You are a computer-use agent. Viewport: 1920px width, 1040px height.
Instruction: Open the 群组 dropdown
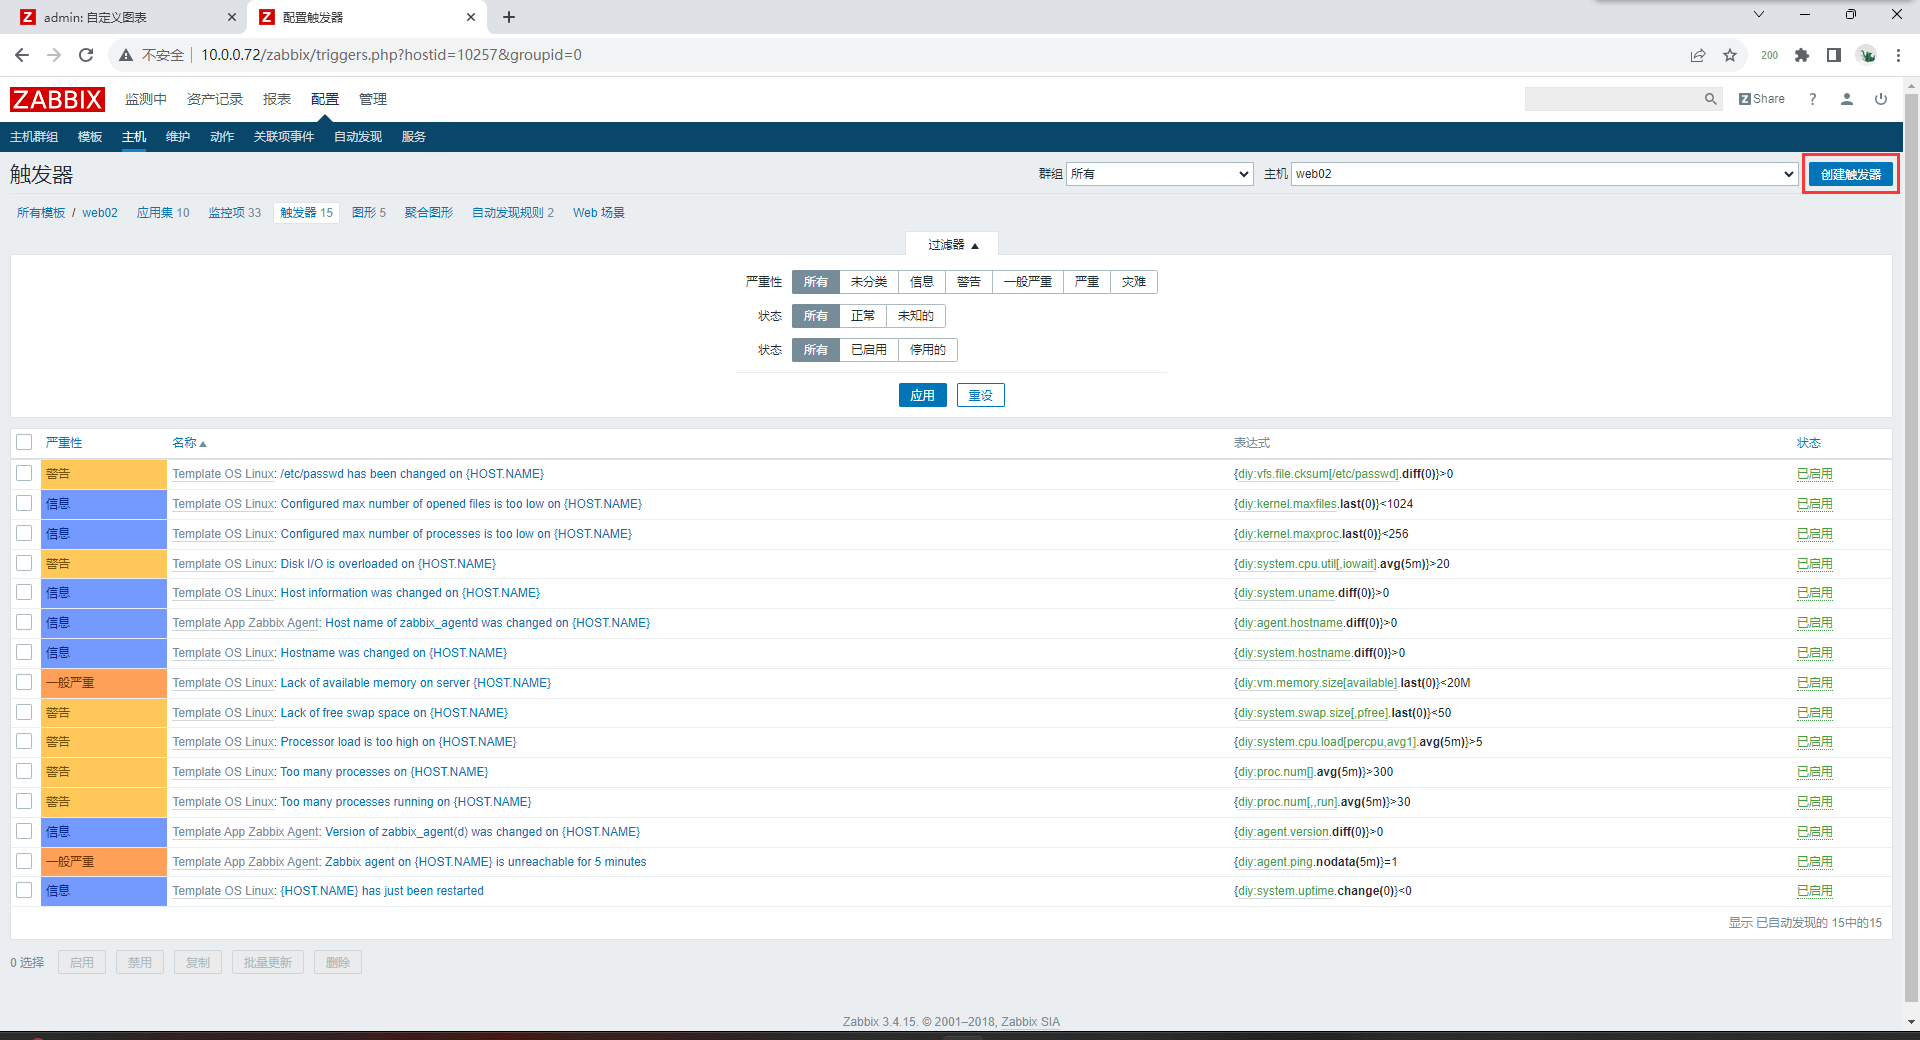[x=1160, y=174]
